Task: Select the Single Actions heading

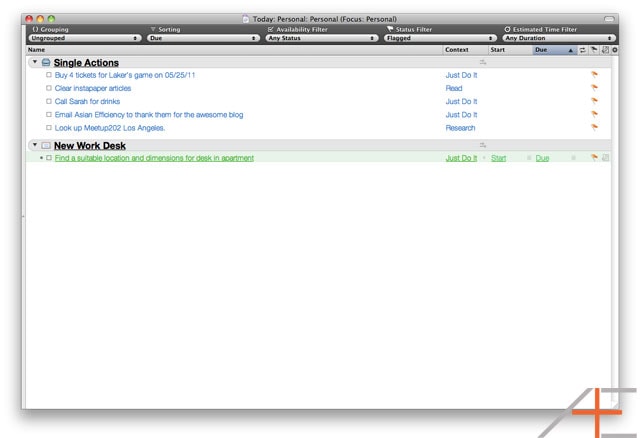Action: [86, 63]
